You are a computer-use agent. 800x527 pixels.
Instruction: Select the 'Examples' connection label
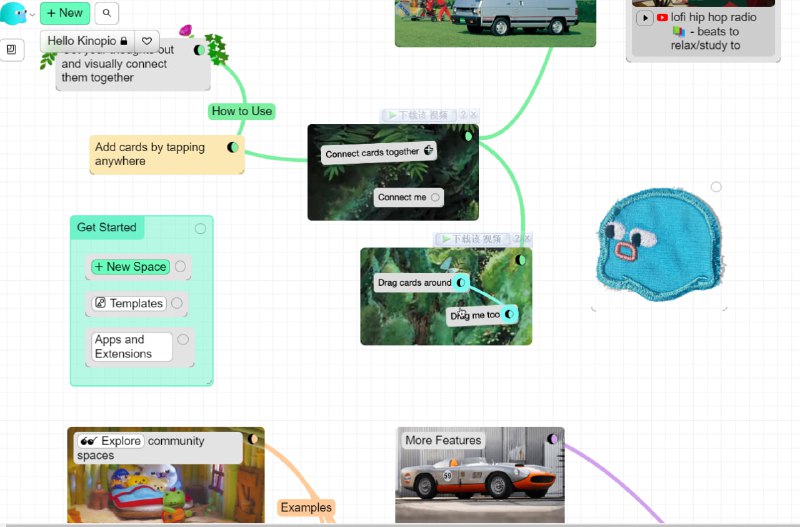(x=306, y=507)
